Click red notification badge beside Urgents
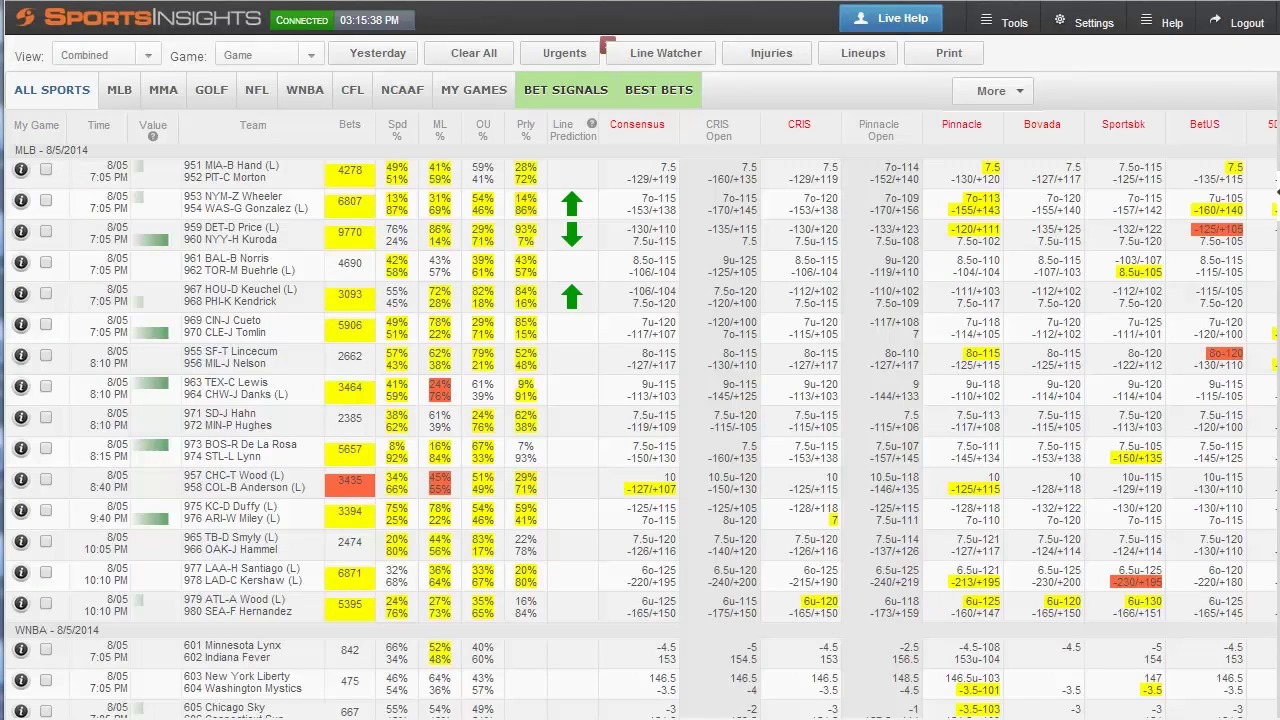Screen dimensions: 1280x720 [606, 45]
